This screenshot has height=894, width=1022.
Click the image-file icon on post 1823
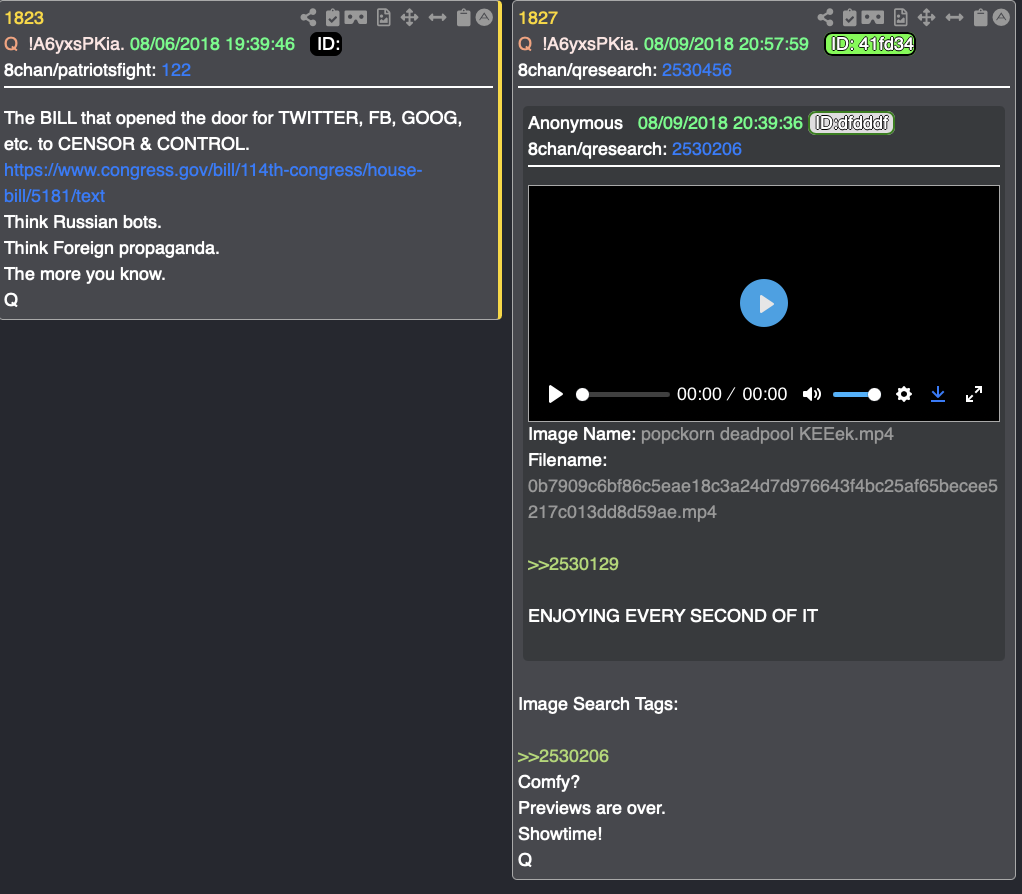point(384,18)
